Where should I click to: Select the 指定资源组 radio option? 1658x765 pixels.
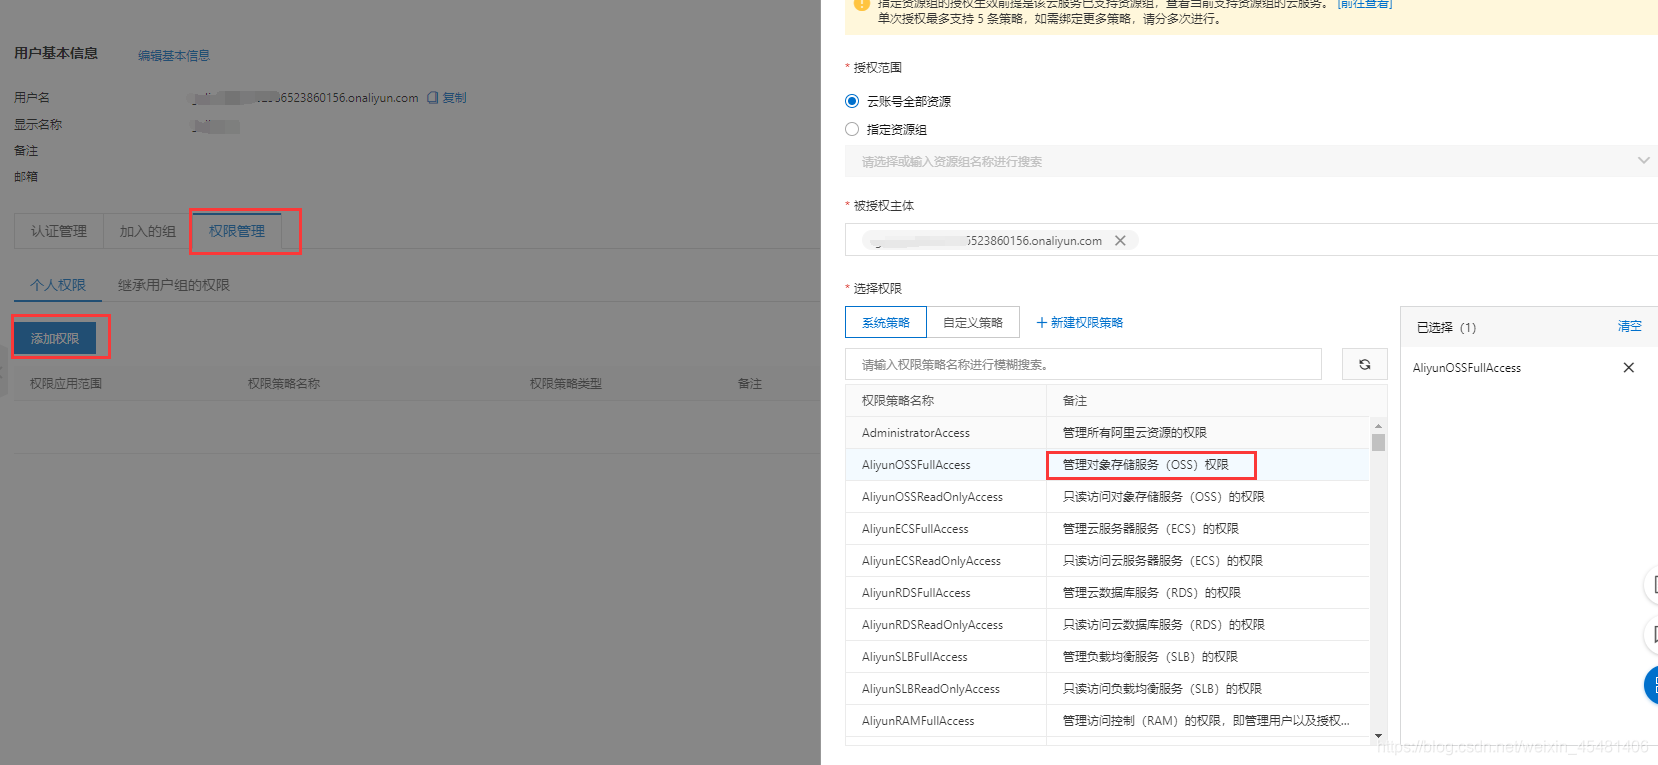(x=852, y=129)
